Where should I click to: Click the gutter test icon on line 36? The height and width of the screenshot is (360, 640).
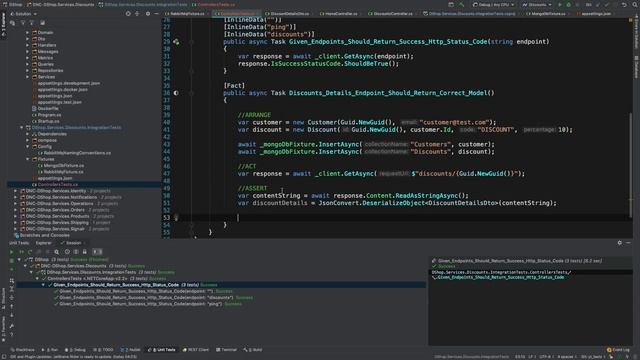176,93
